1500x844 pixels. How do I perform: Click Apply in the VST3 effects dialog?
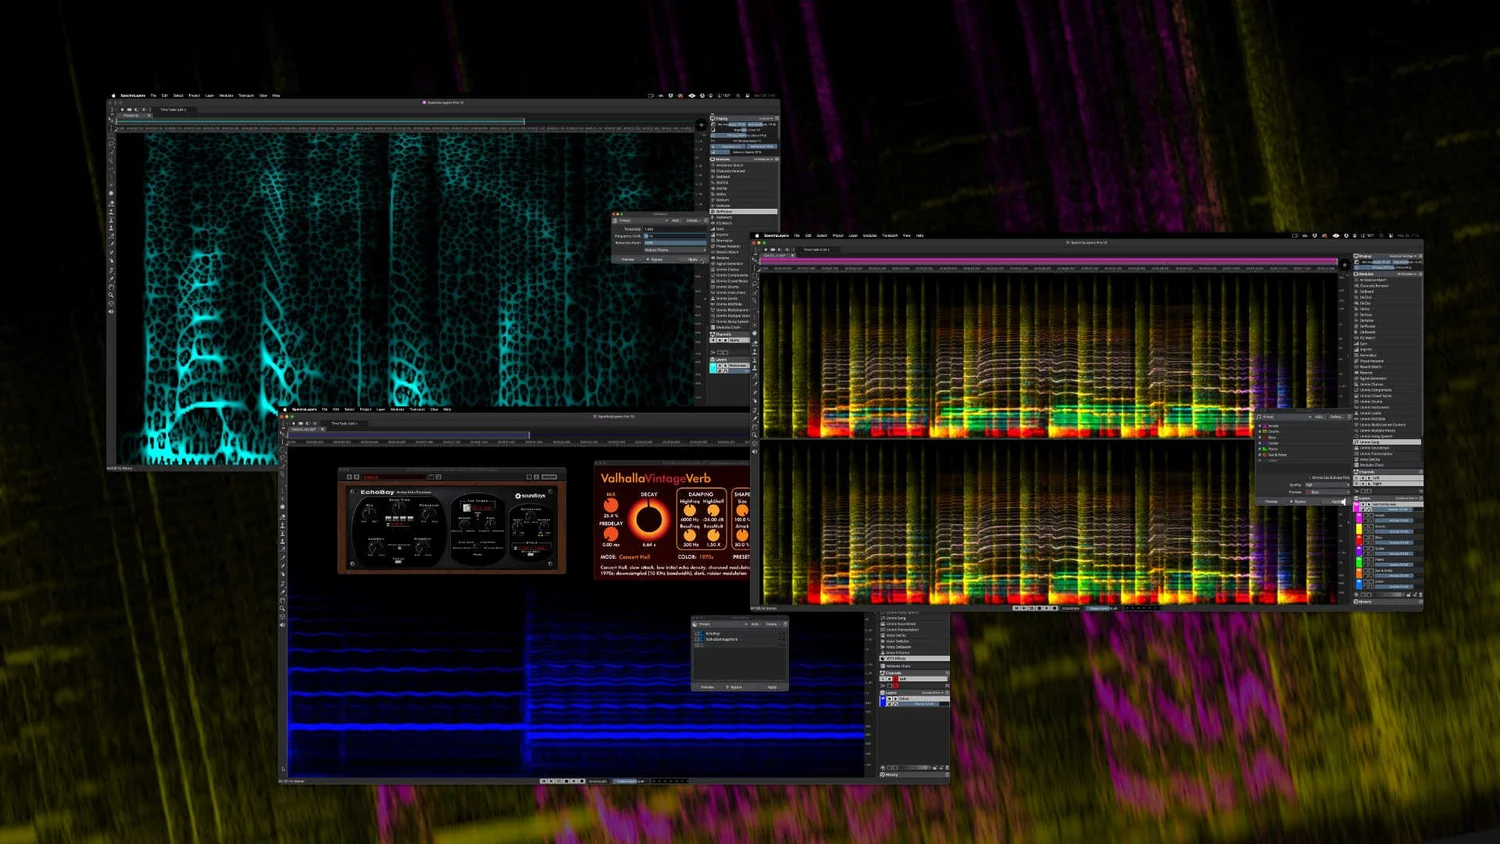[772, 687]
